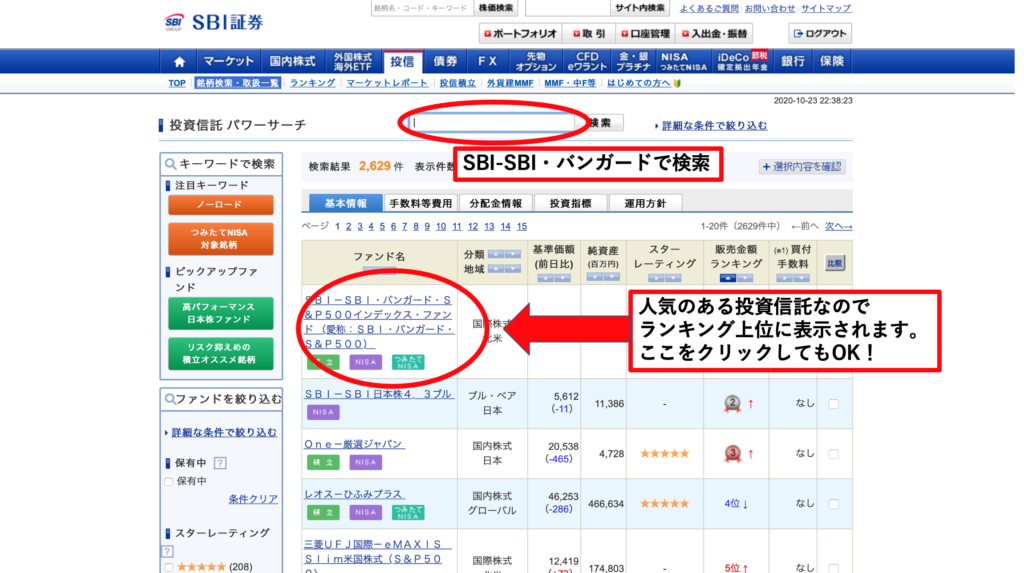Screen dimensions: 1024x573
Task: Switch to the 投資指標 tab
Action: (x=570, y=203)
